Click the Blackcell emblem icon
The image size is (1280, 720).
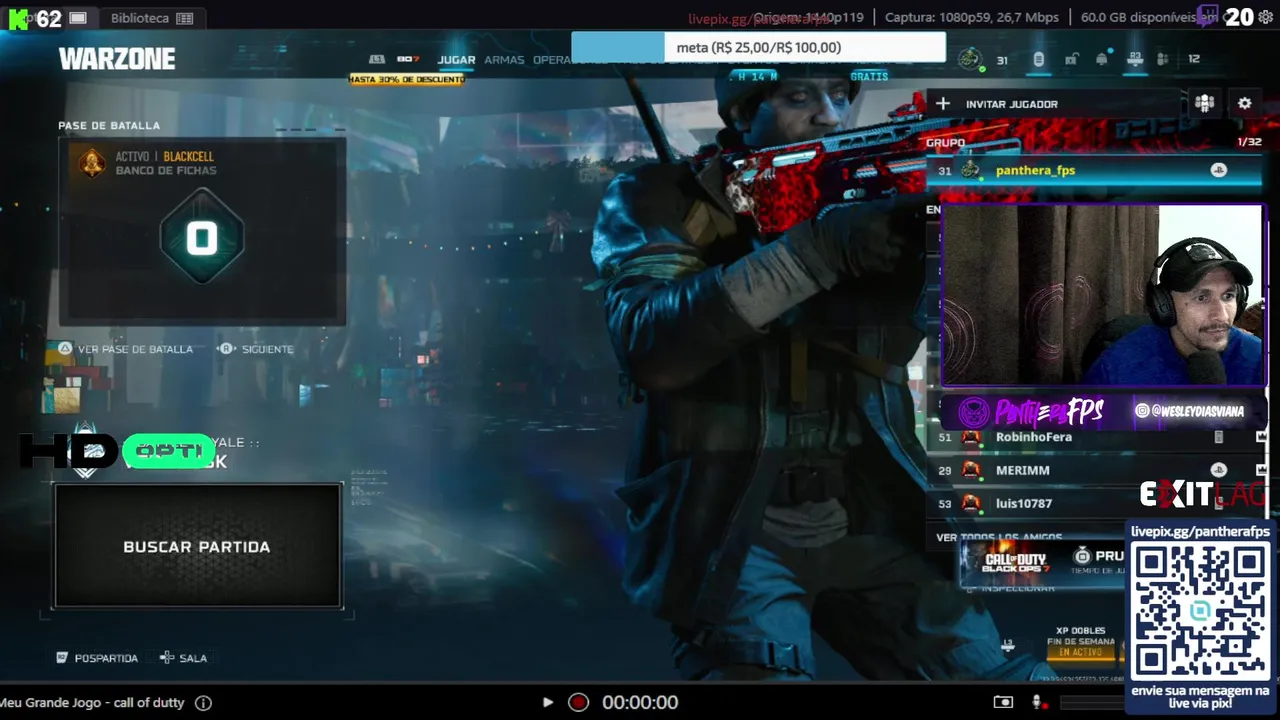[92, 162]
